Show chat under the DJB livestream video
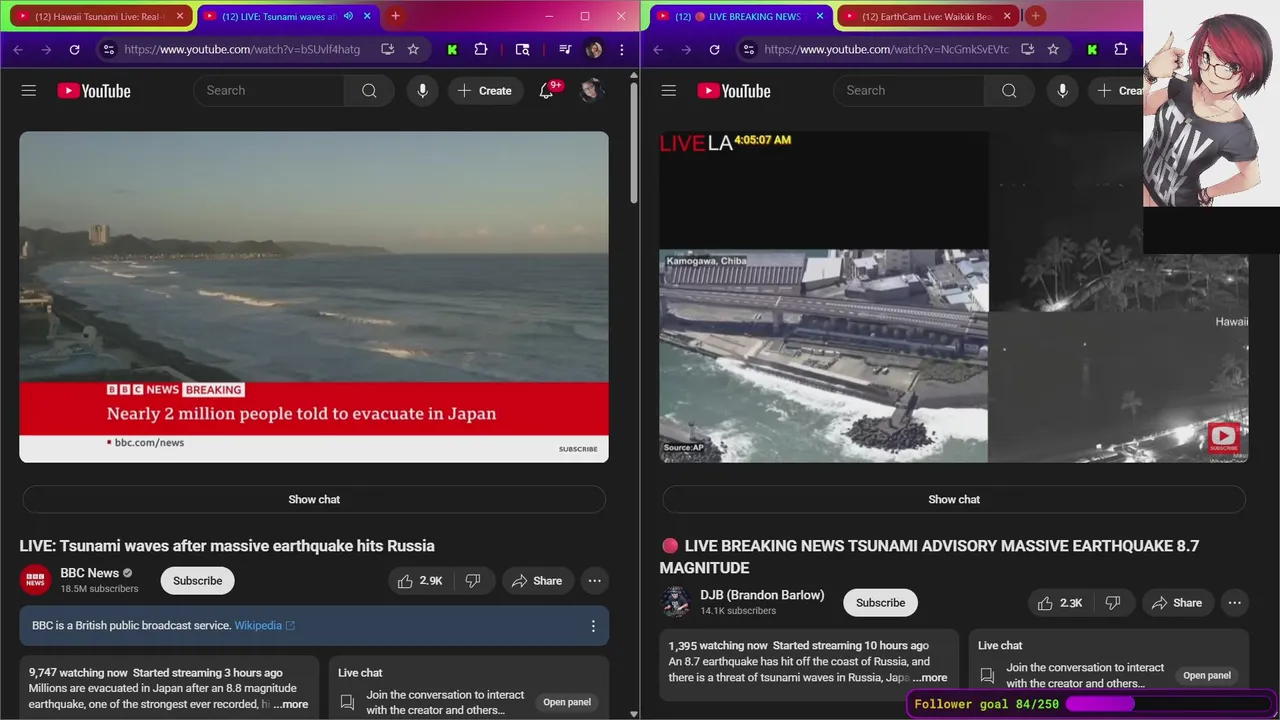 (954, 499)
